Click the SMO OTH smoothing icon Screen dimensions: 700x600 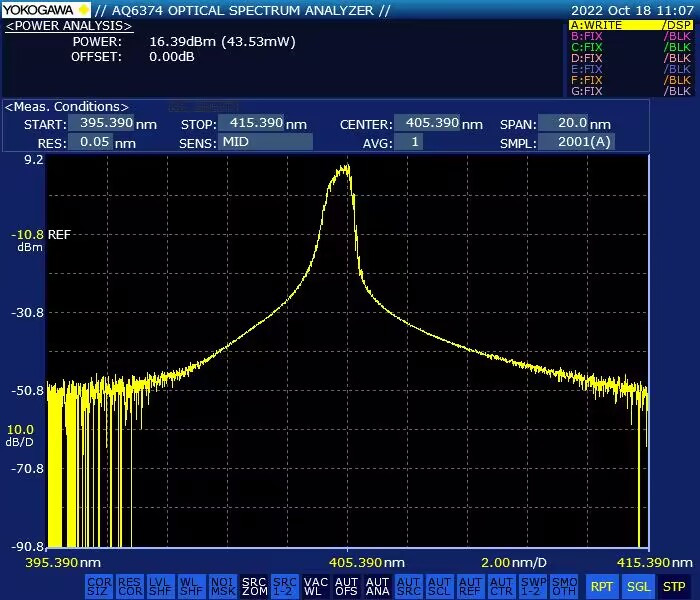point(564,586)
